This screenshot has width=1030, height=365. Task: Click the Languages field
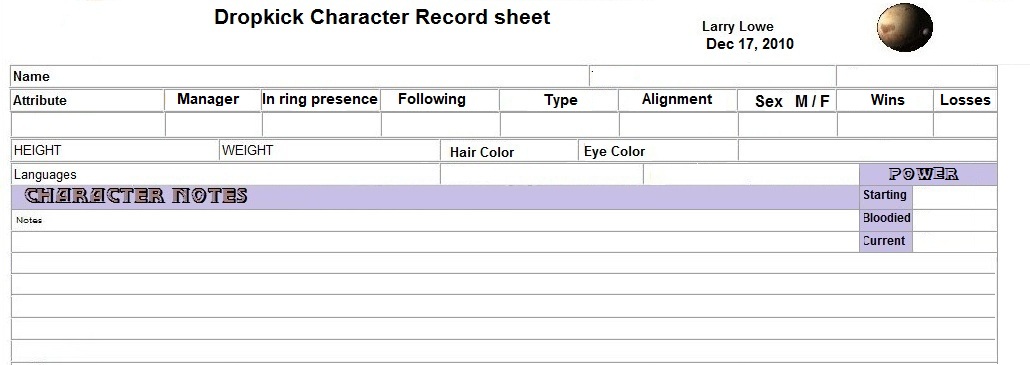point(226,175)
